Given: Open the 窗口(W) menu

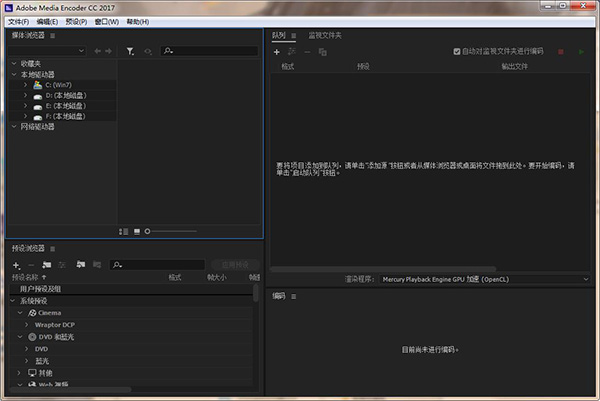Looking at the screenshot, I should pos(107,22).
